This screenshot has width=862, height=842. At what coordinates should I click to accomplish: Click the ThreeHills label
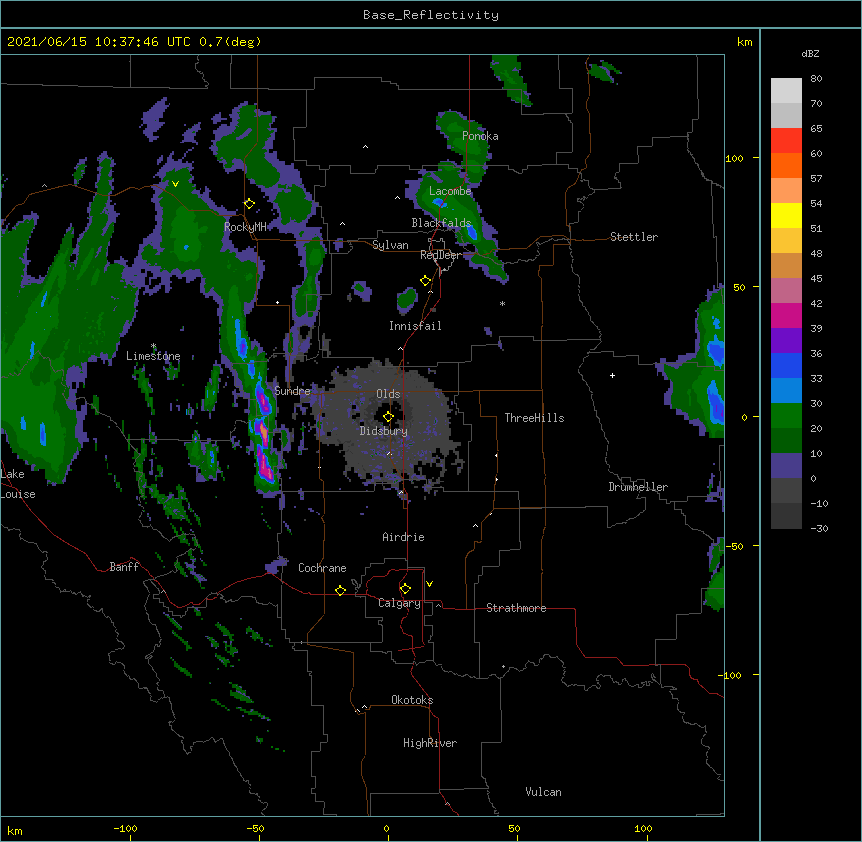click(534, 418)
